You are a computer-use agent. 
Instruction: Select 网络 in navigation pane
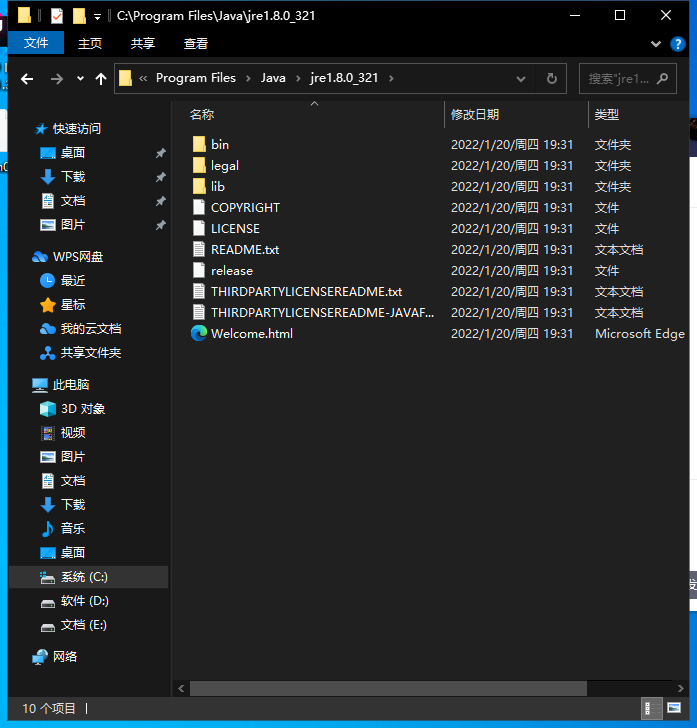point(65,656)
